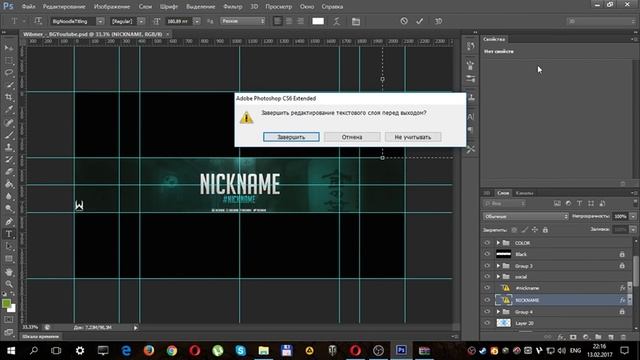Select the Move tool in toolbox
Viewport: 640px width, 360px height.
pos(9,48)
